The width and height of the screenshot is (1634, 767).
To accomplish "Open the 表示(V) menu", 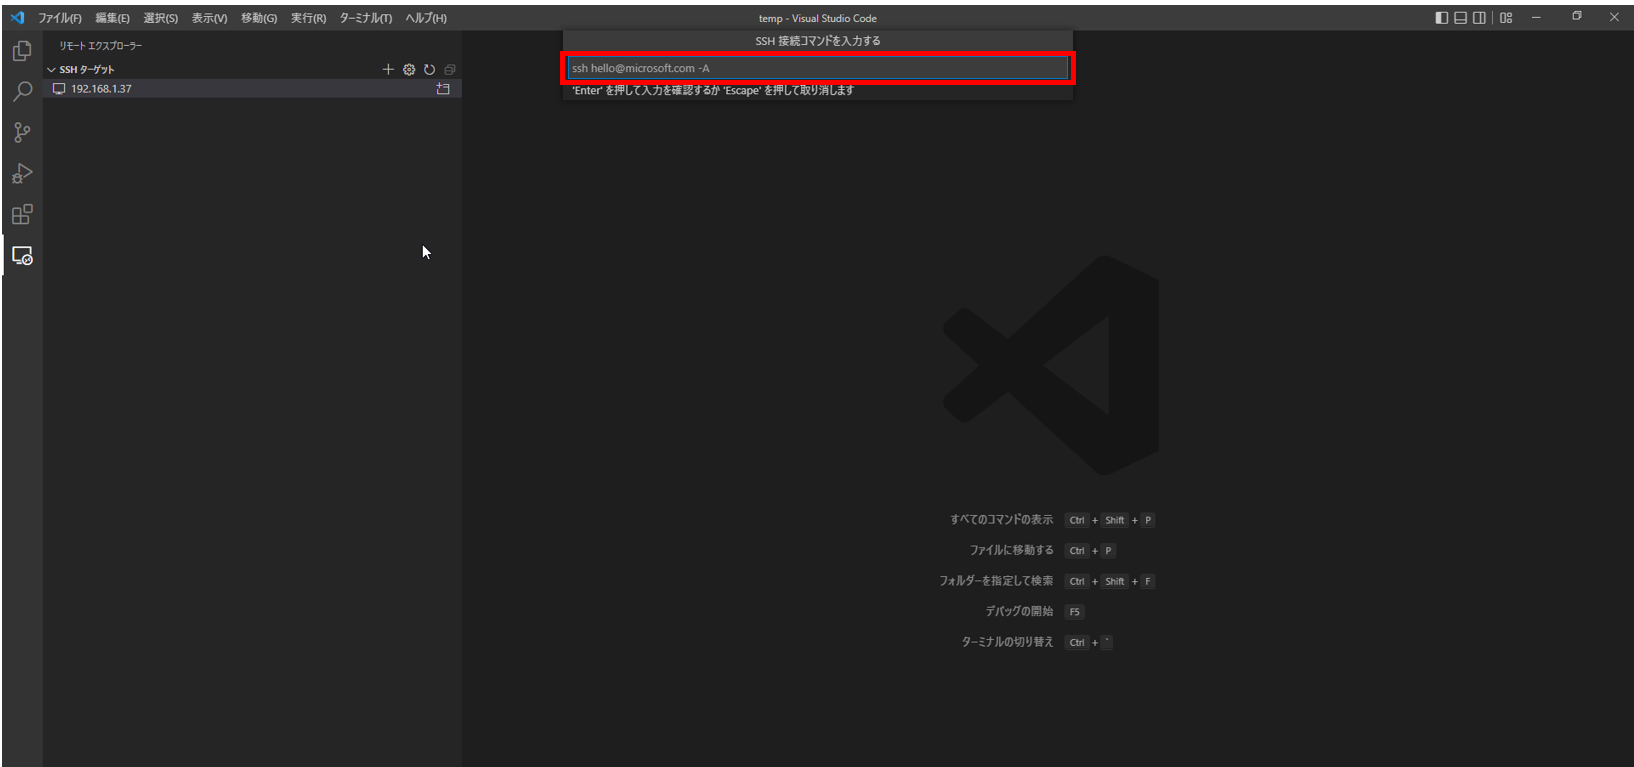I will coord(209,18).
